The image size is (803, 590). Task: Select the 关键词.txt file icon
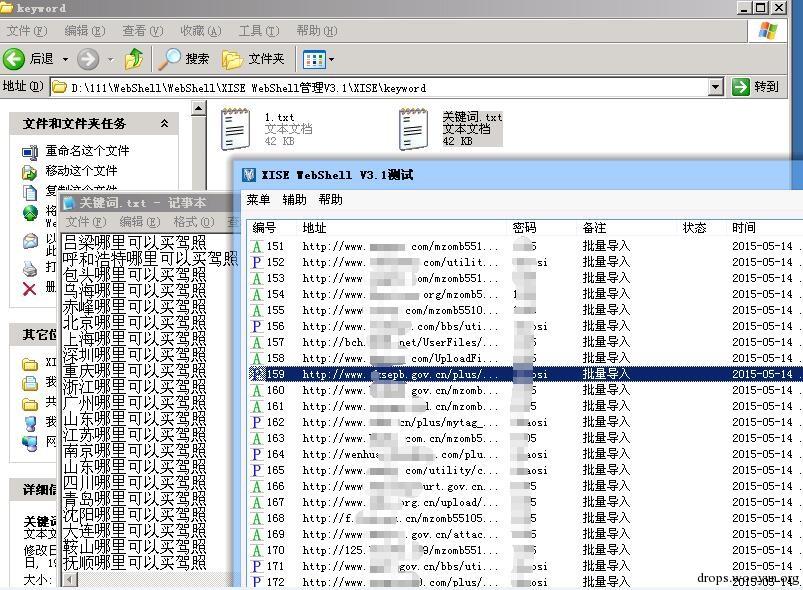(x=413, y=129)
